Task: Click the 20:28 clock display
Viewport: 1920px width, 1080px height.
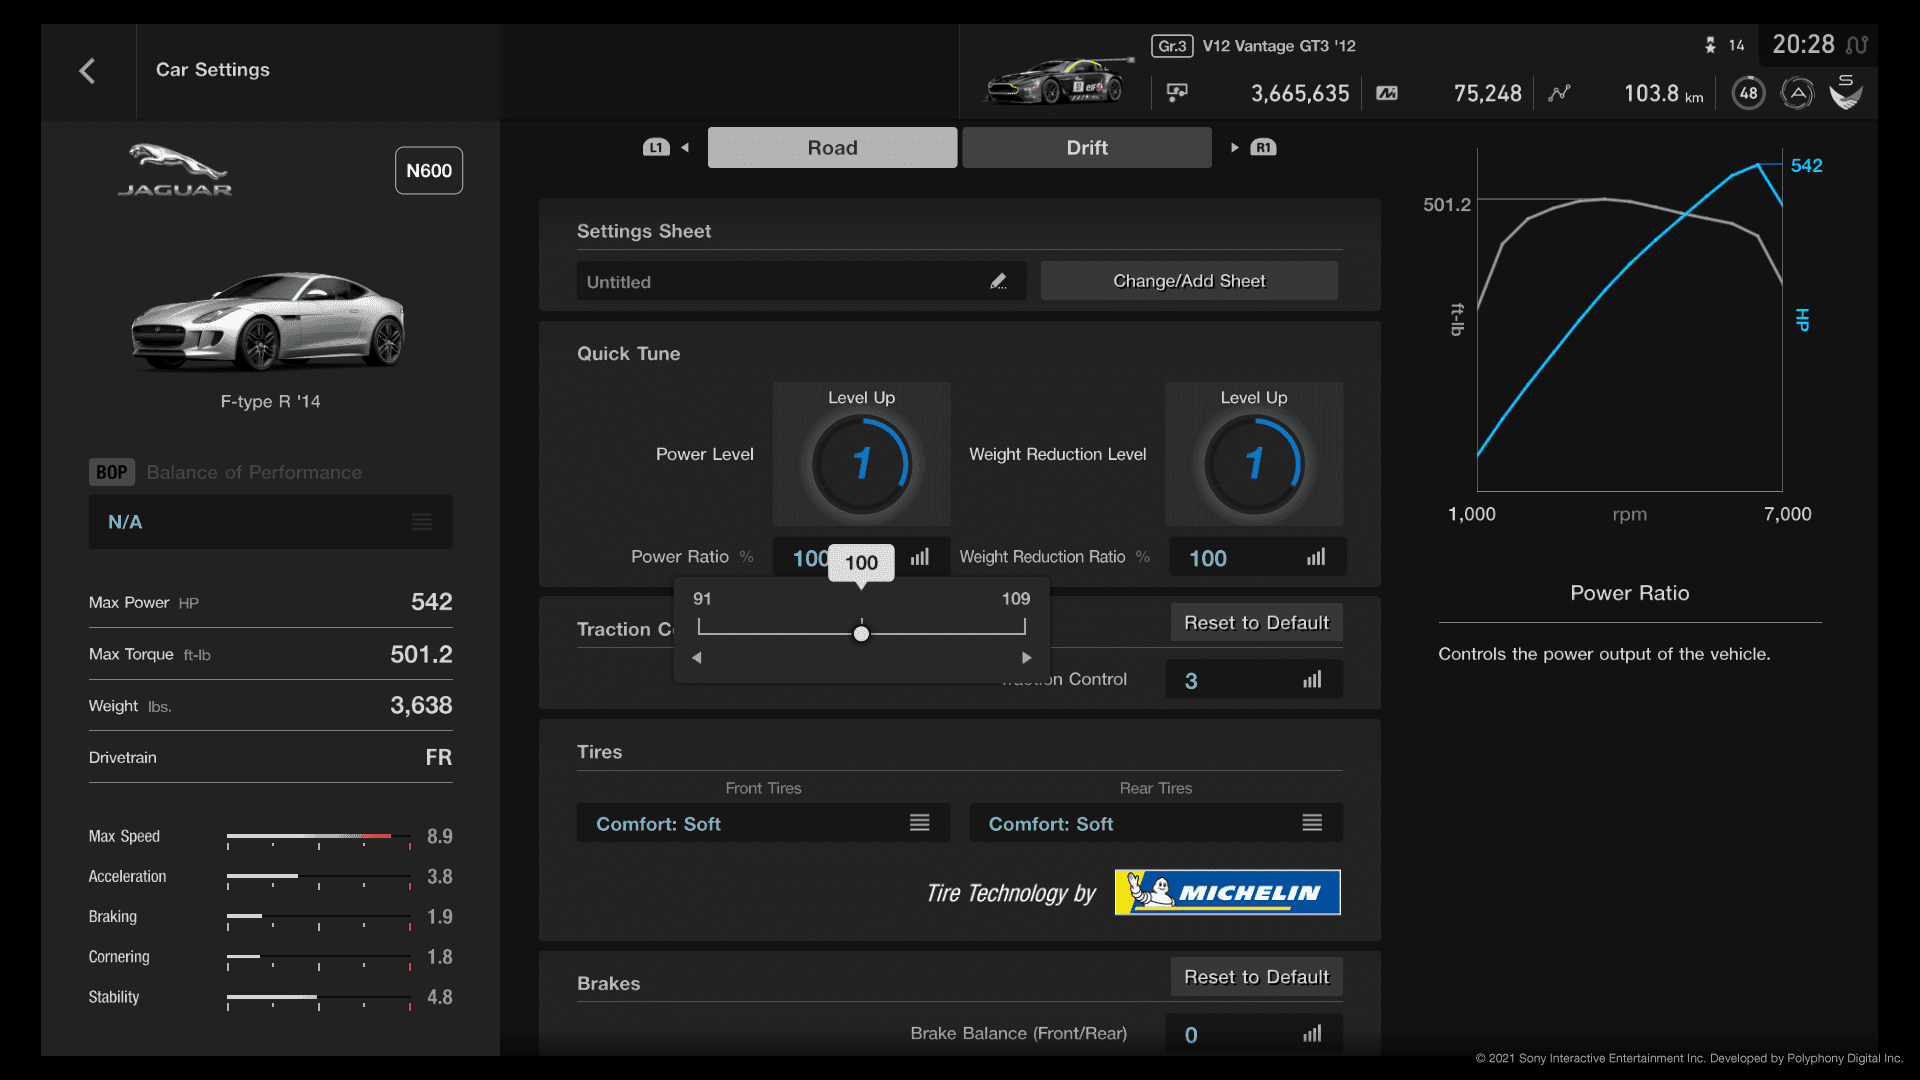Action: 1803,45
